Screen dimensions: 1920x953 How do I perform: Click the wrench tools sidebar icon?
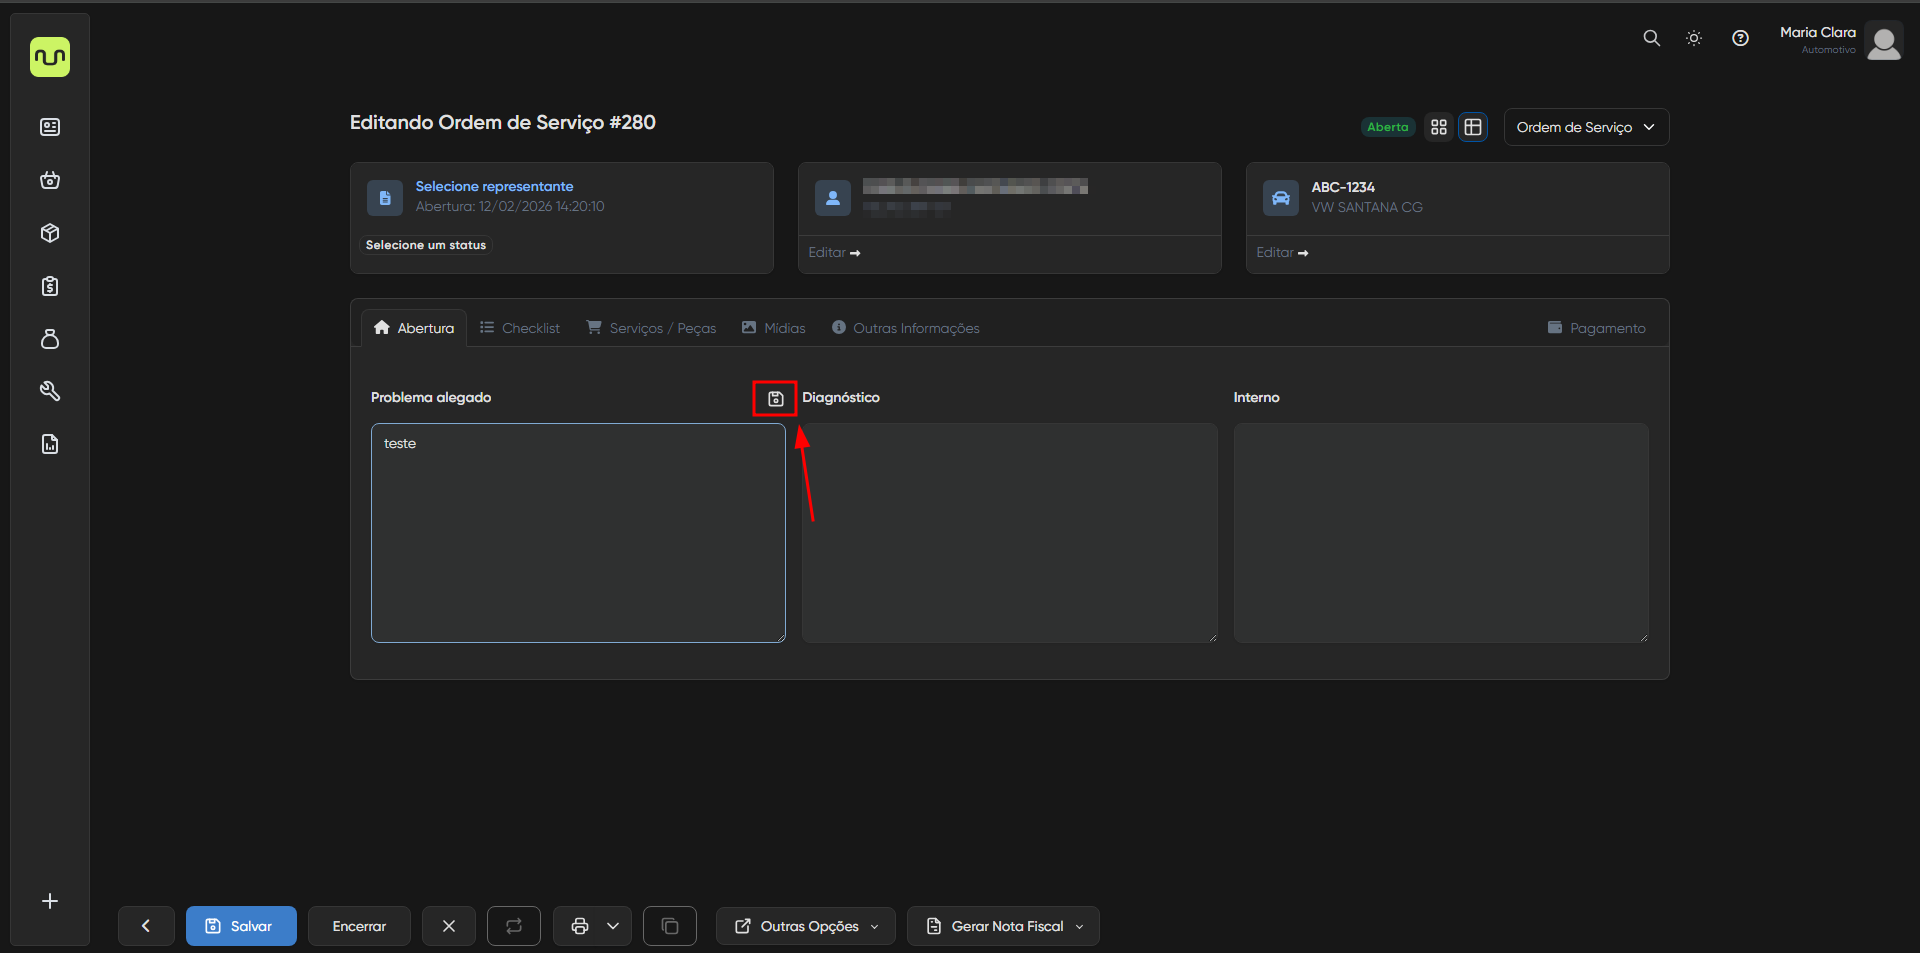(50, 391)
